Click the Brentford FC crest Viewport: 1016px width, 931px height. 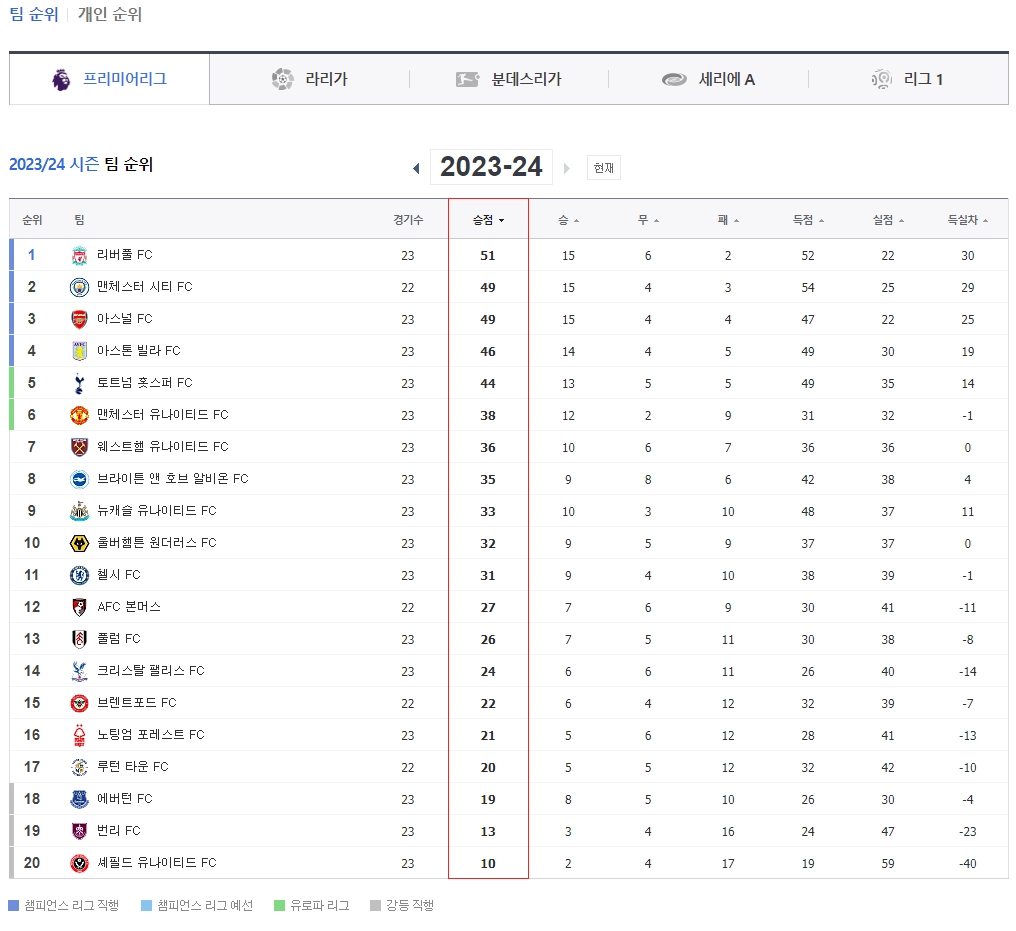[x=79, y=703]
